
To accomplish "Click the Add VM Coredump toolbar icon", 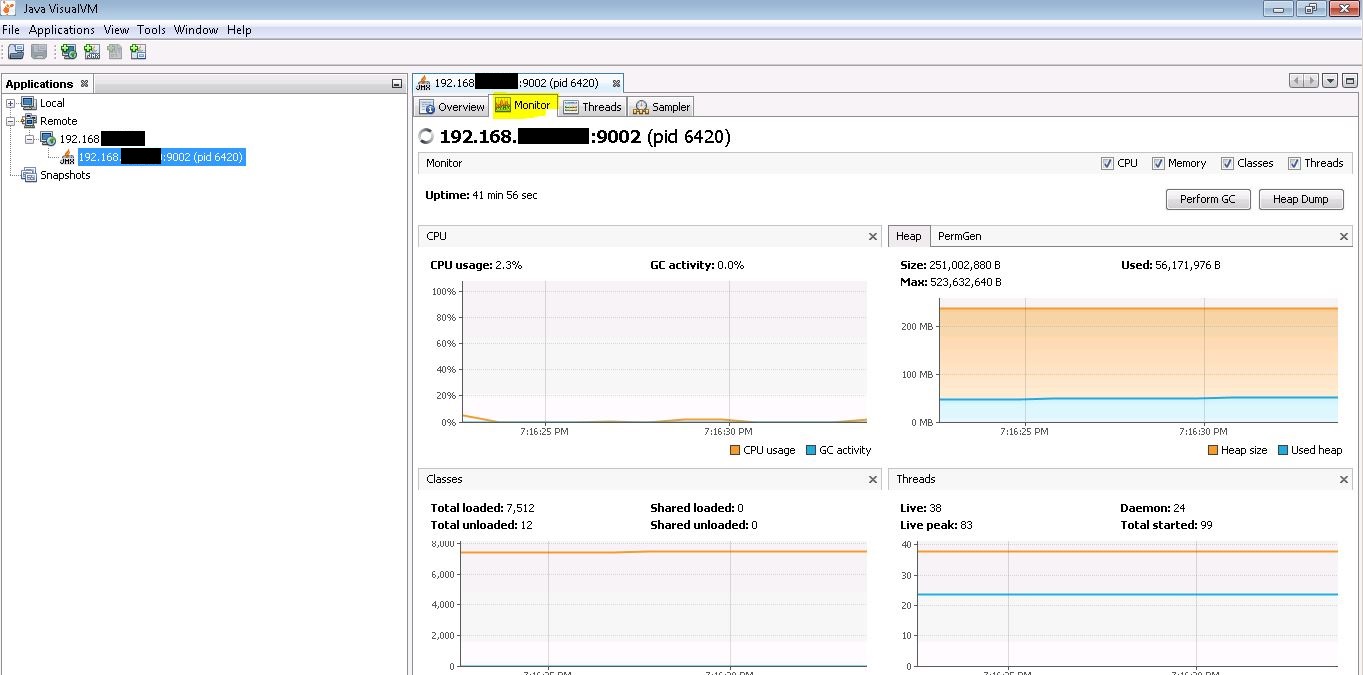I will click(114, 51).
